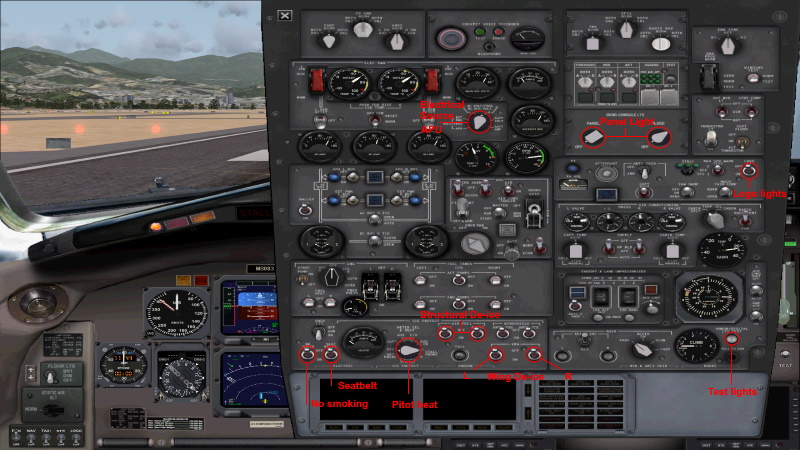Toggle the left Structural De-ice switch
This screenshot has width=800, height=450.
tap(445, 331)
